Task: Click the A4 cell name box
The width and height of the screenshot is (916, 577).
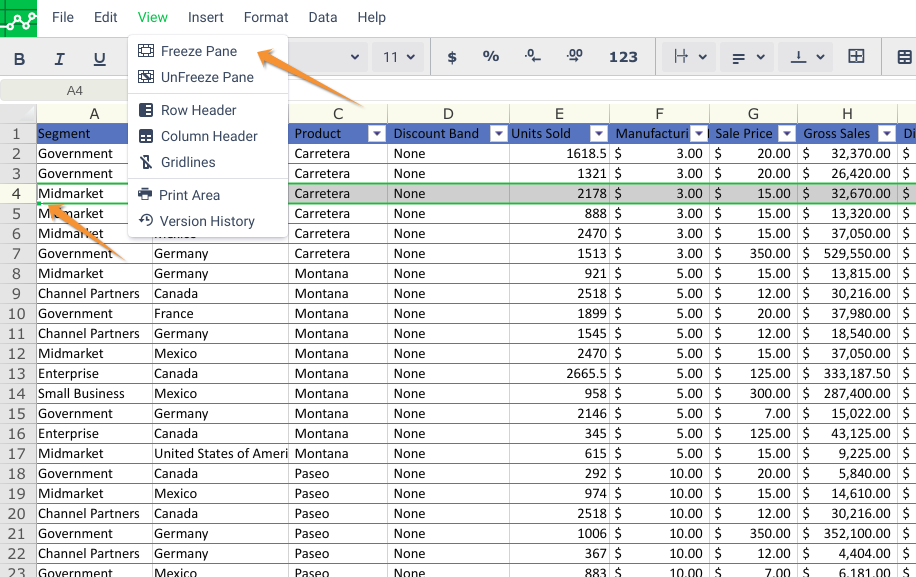Action: pos(75,91)
